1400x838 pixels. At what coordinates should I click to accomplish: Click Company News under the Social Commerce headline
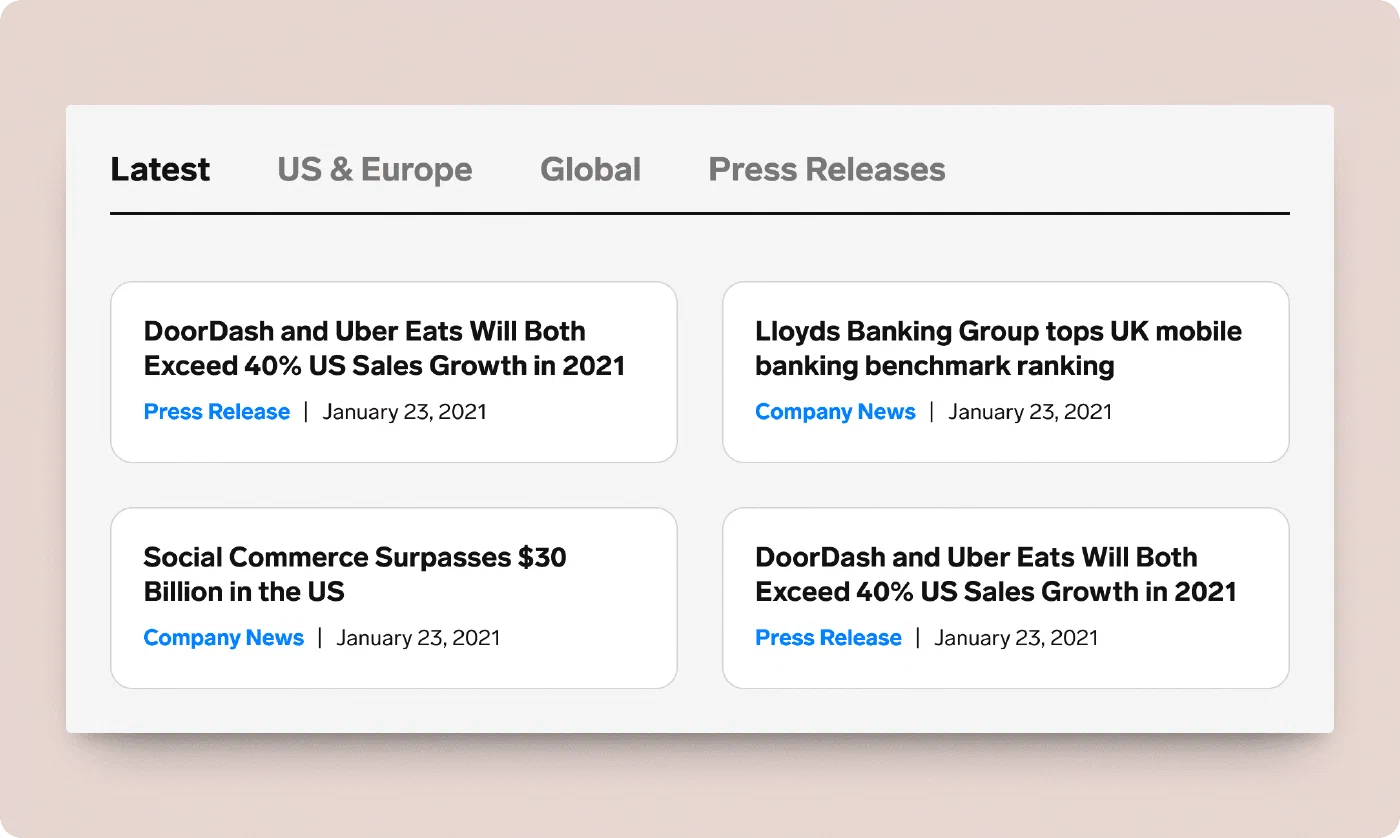(223, 638)
